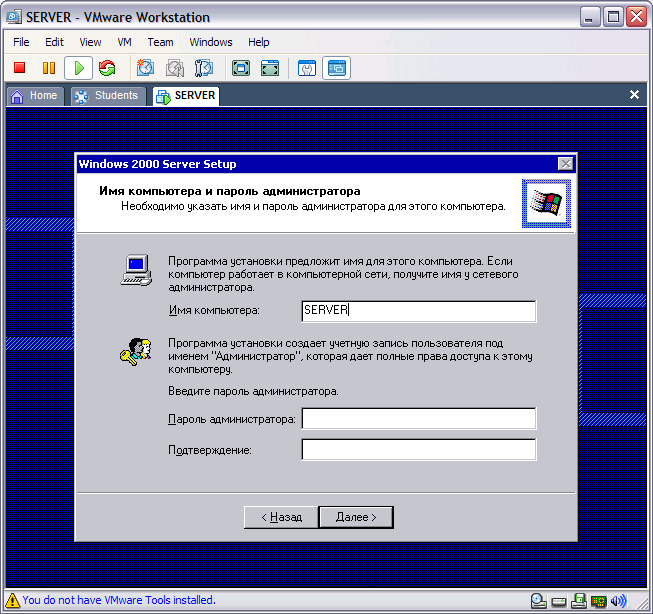Click the computer icon beside the name description
Screen dimensions: 653x614
pyautogui.click(x=136, y=270)
